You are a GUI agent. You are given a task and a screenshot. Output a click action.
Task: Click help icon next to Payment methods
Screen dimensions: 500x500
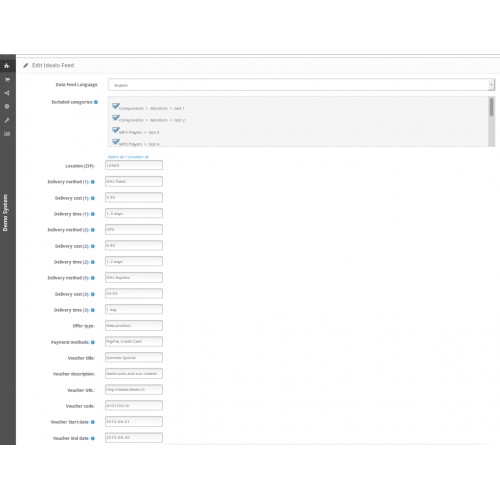coord(93,342)
